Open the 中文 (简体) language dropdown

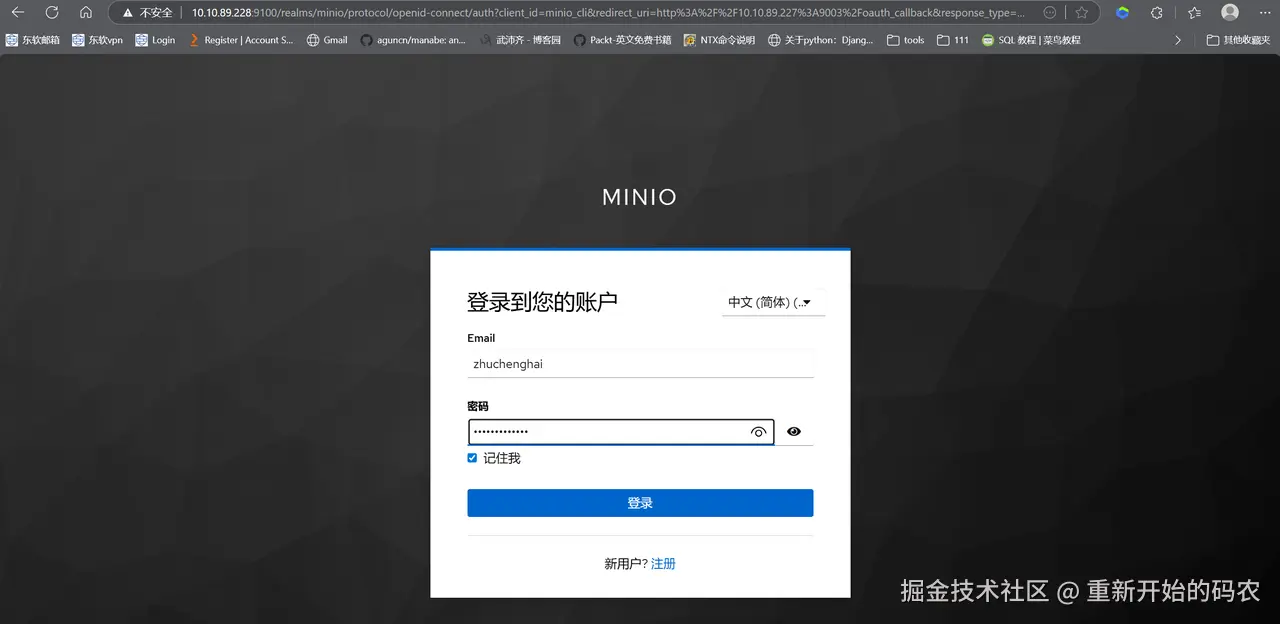[773, 302]
